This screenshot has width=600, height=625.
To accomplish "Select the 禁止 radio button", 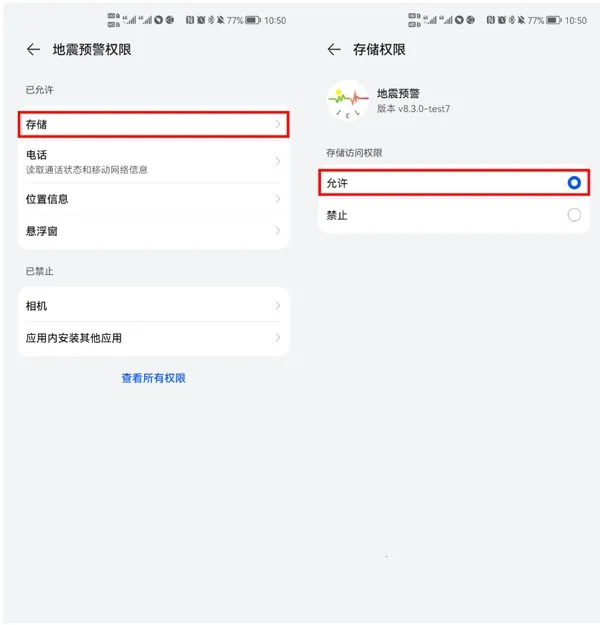I will click(x=574, y=215).
